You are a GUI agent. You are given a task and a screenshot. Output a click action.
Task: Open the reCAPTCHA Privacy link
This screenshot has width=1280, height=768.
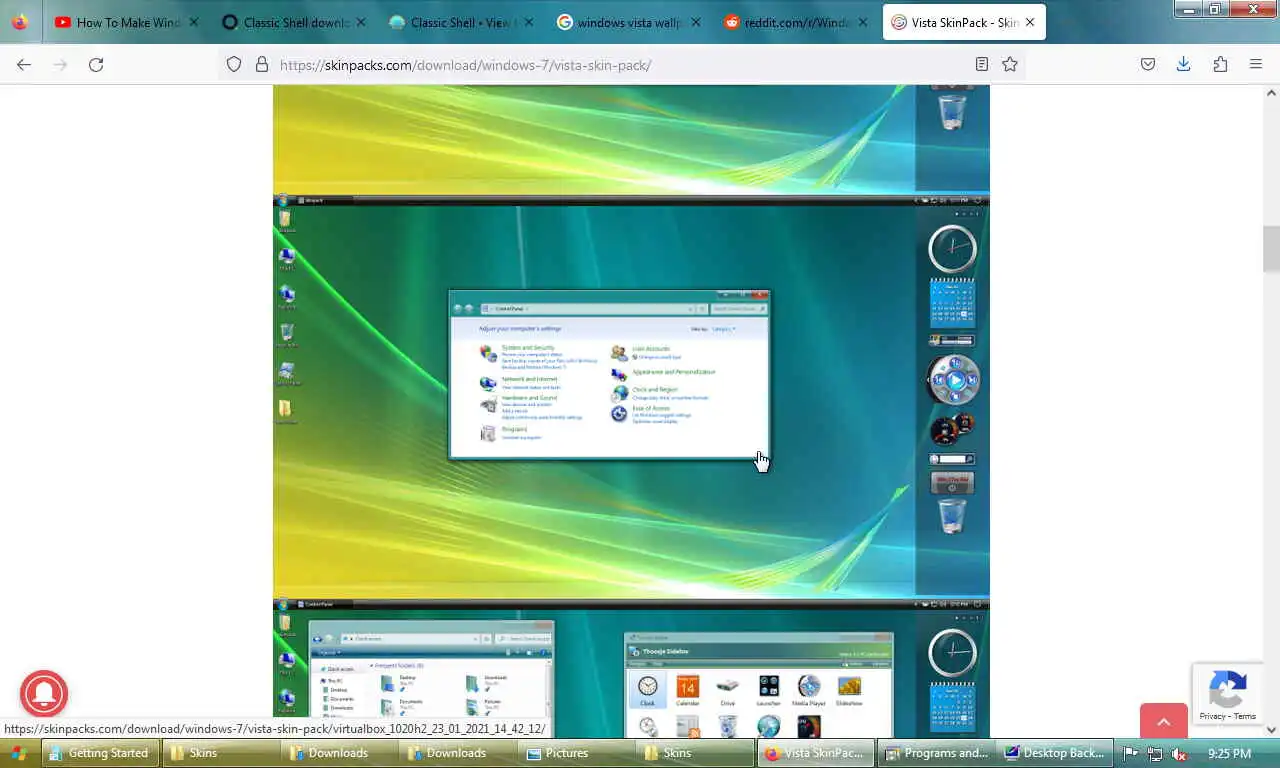(1212, 716)
